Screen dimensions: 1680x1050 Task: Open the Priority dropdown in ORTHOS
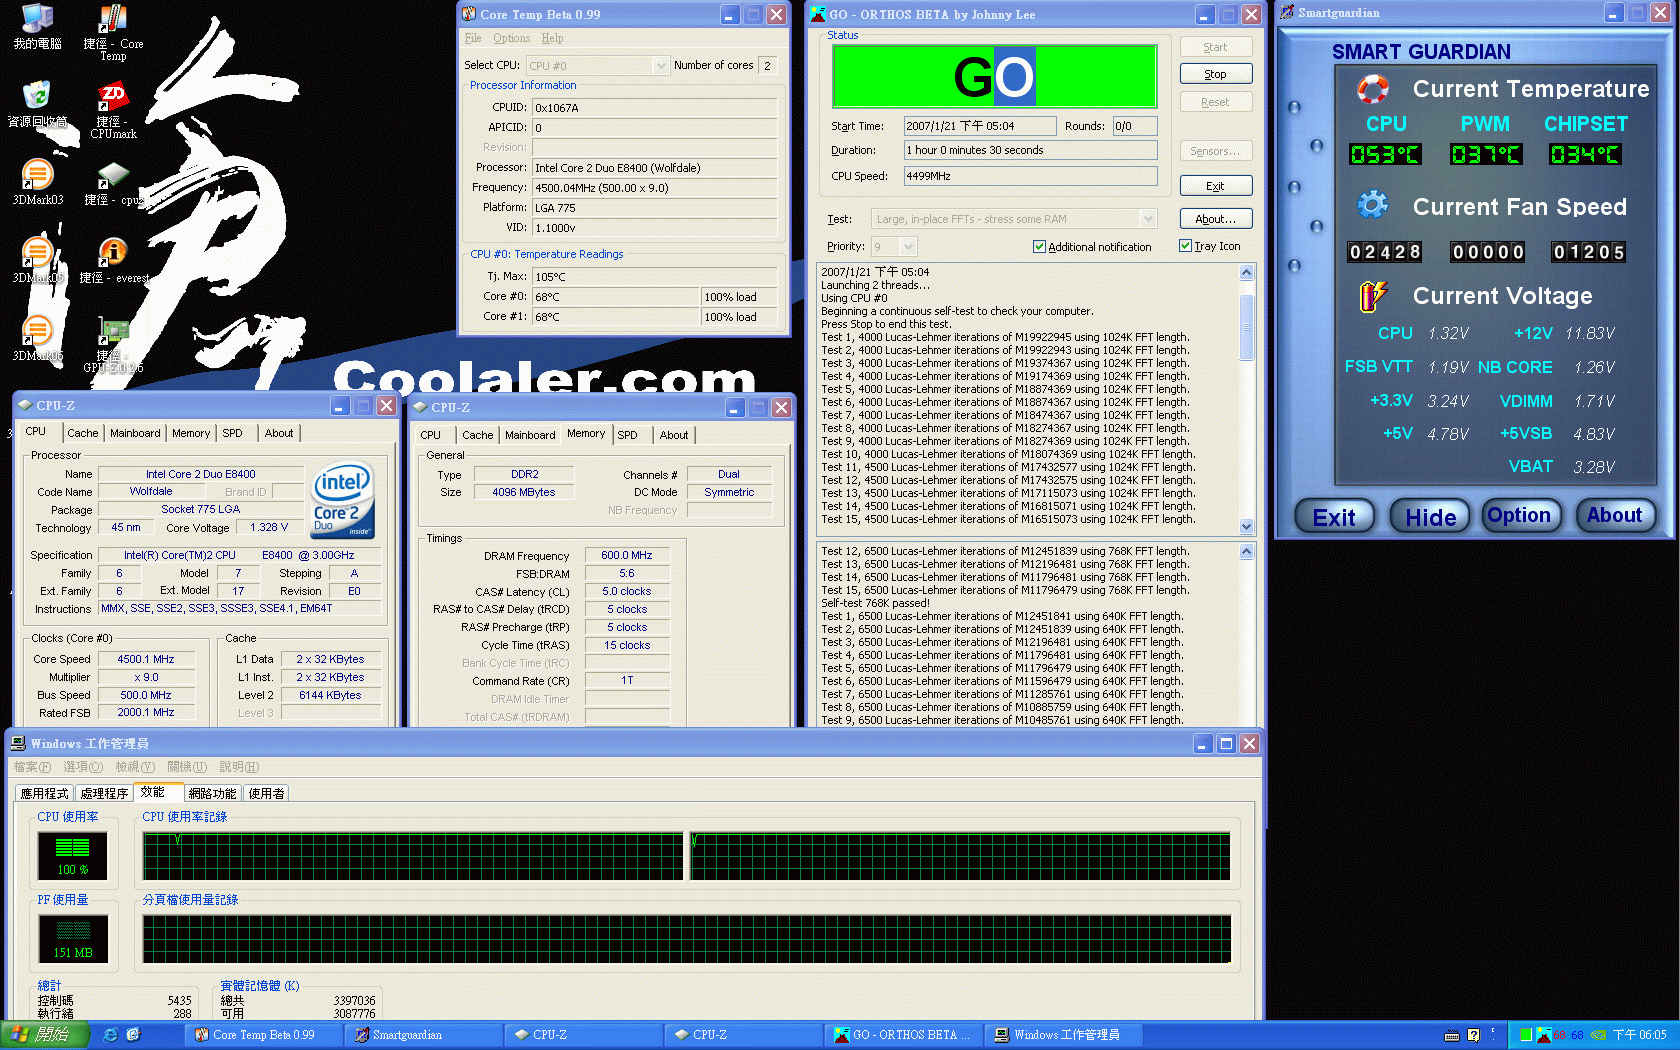point(908,246)
